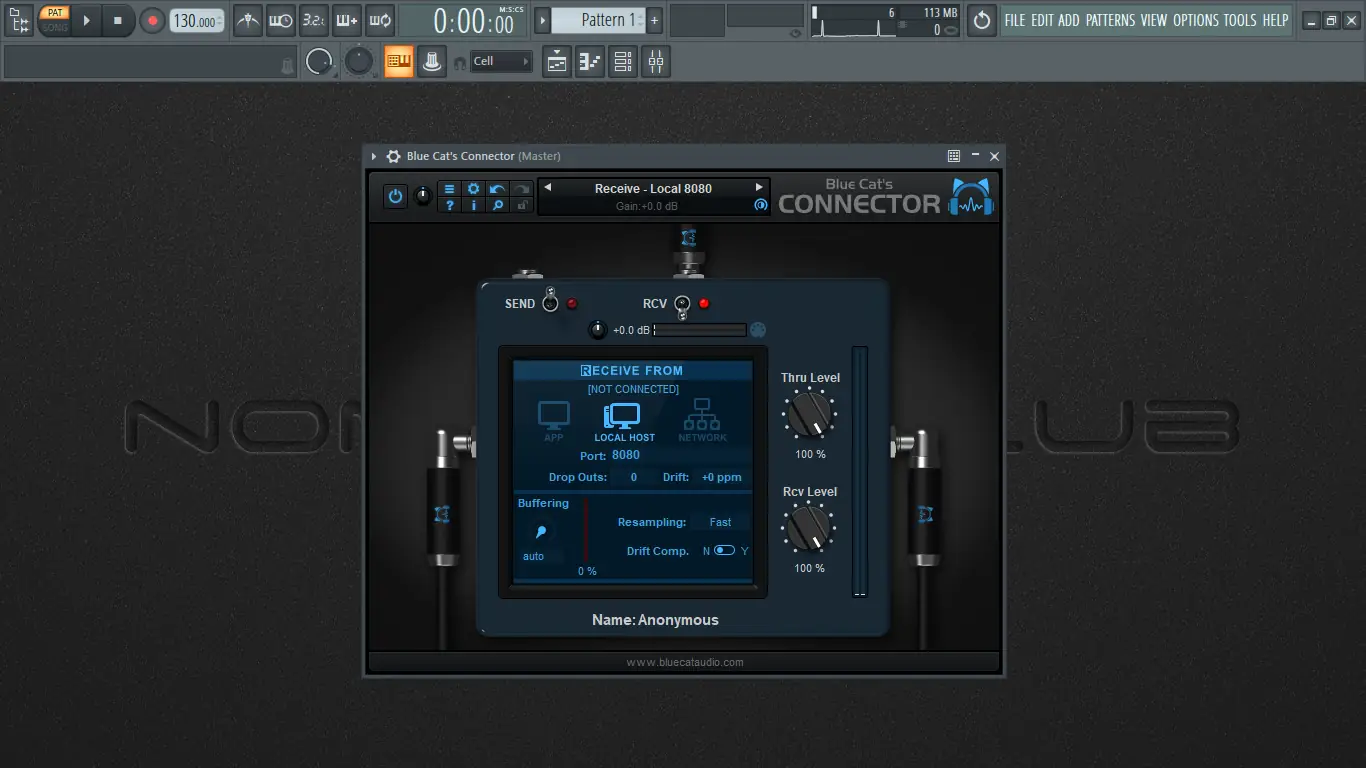
Task: Open the Connector help question mark
Action: 450,205
